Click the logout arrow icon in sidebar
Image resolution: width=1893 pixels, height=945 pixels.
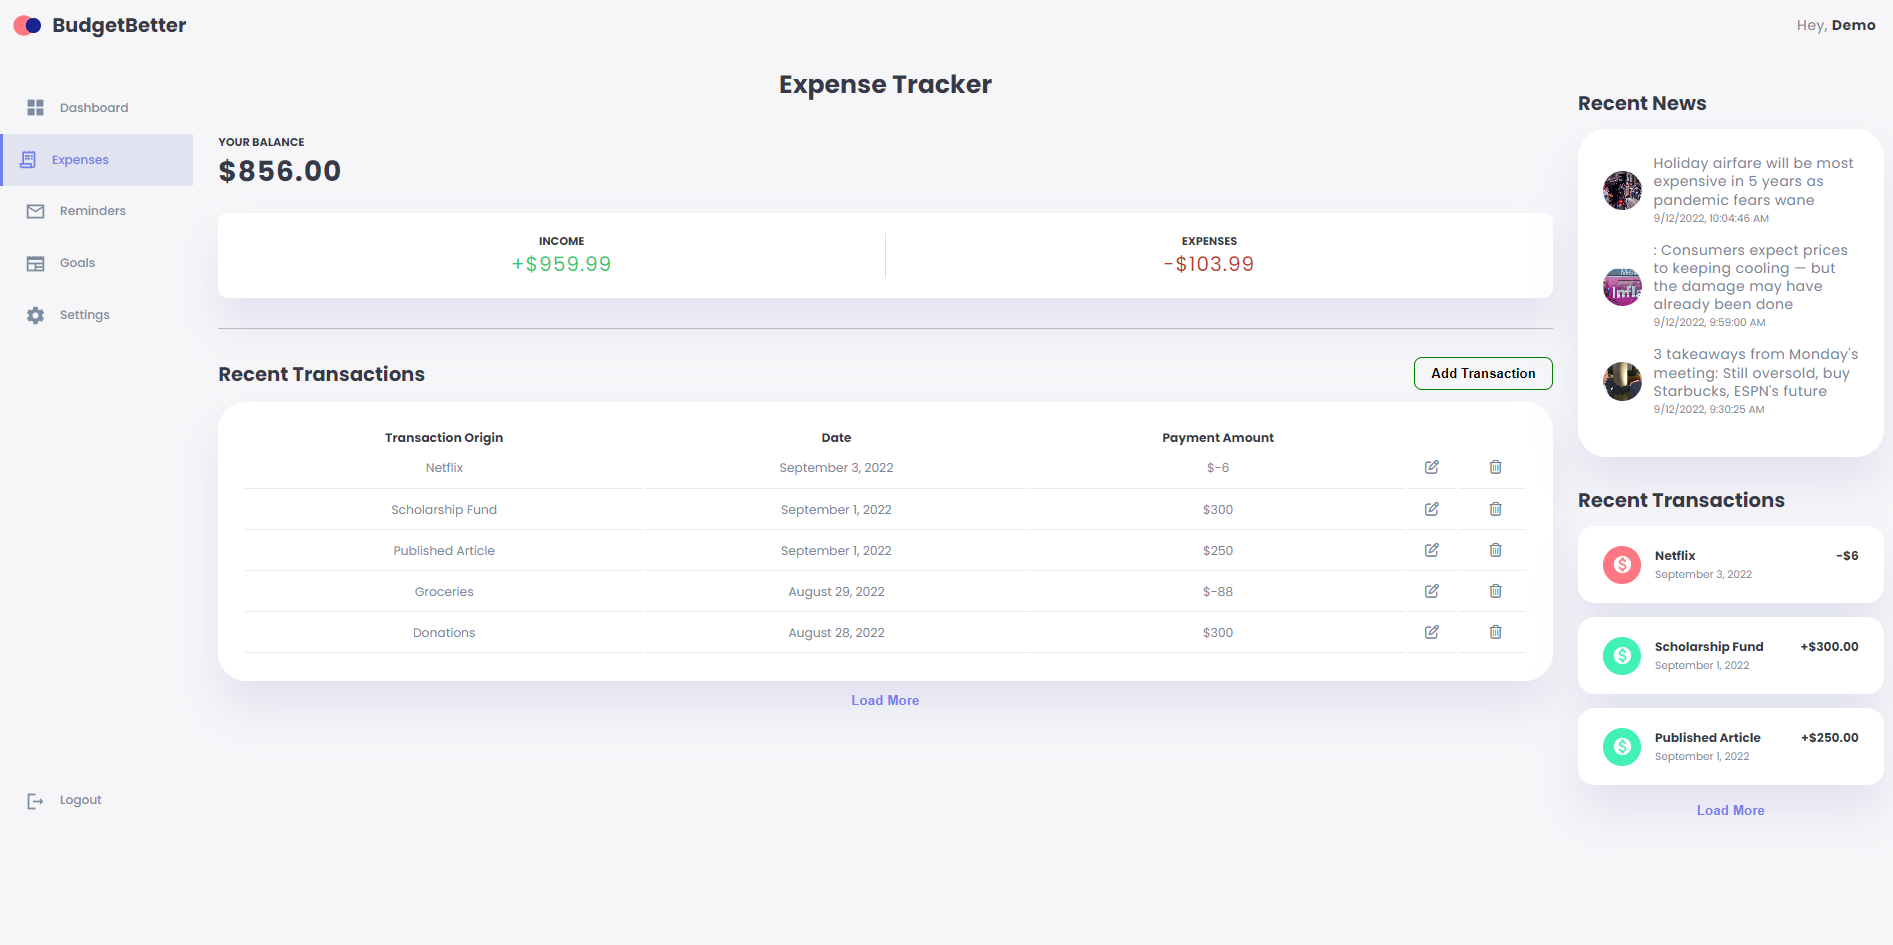pos(36,800)
